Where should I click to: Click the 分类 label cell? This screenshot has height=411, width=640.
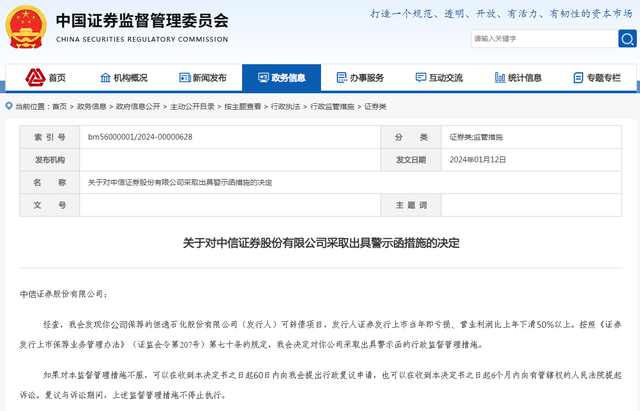tap(411, 137)
